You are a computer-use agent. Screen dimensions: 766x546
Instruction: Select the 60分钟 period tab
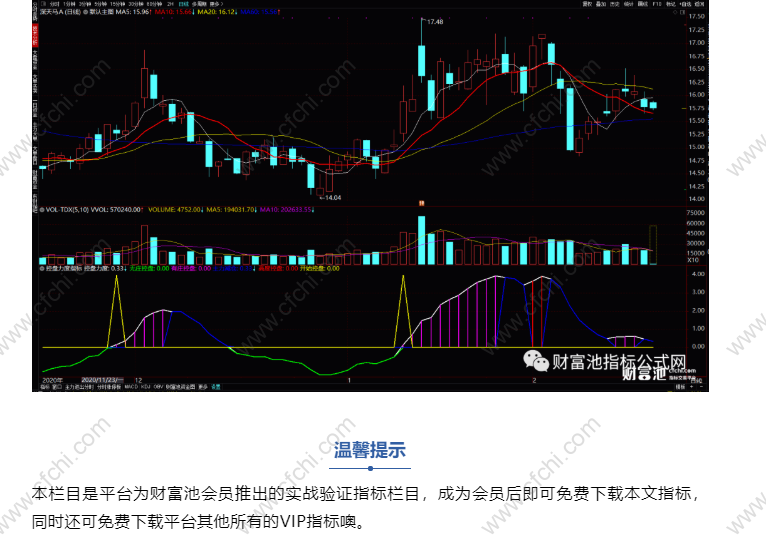(x=154, y=4)
